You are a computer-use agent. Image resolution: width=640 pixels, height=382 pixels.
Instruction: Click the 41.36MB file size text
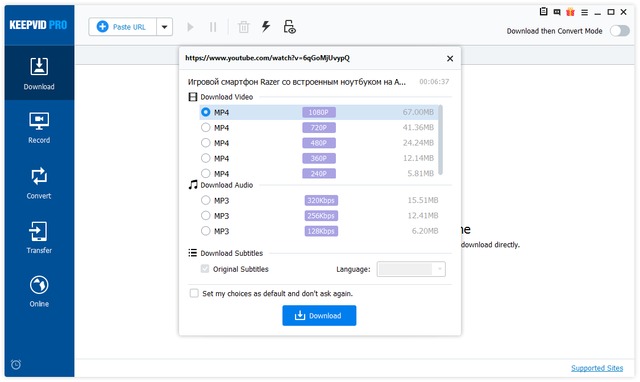[x=418, y=127]
